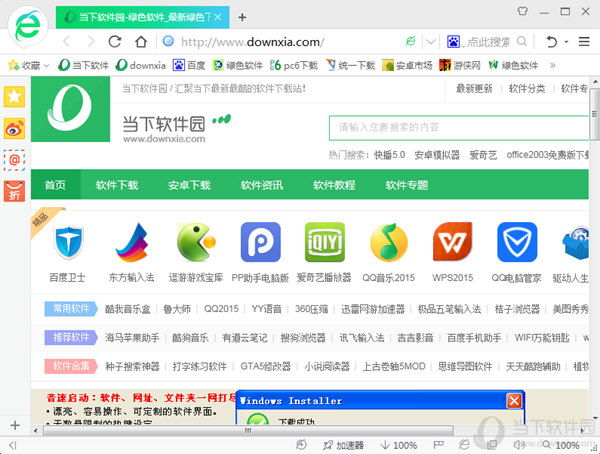Open the 安卓下载 navigation tab
600x454 pixels.
click(189, 185)
